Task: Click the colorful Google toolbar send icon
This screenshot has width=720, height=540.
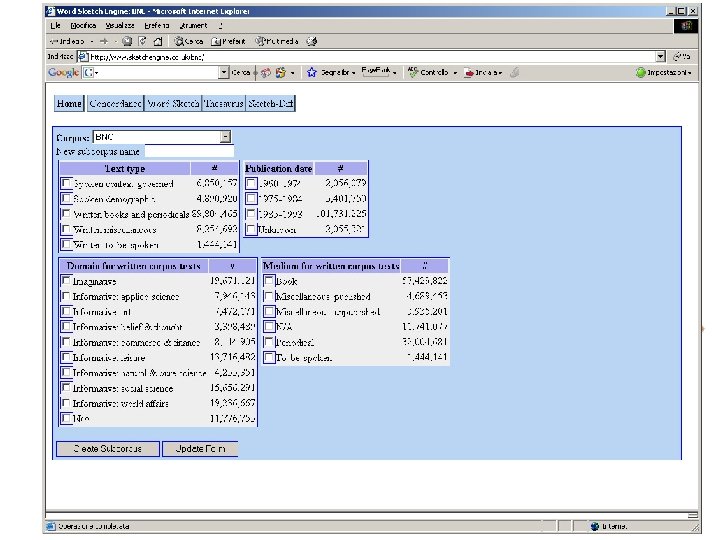Action: (281, 73)
